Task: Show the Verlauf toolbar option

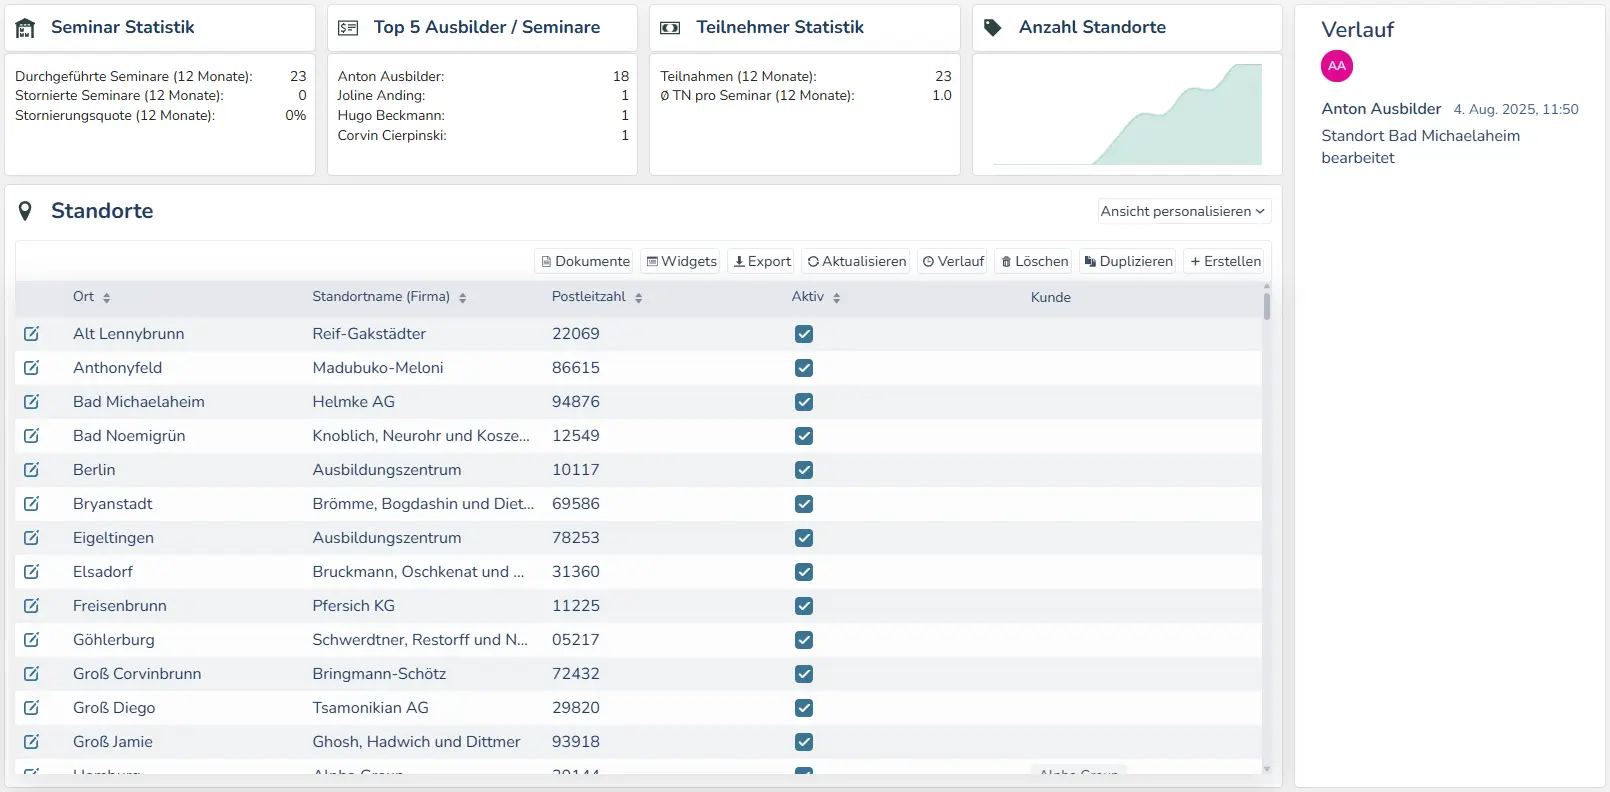Action: (x=953, y=261)
